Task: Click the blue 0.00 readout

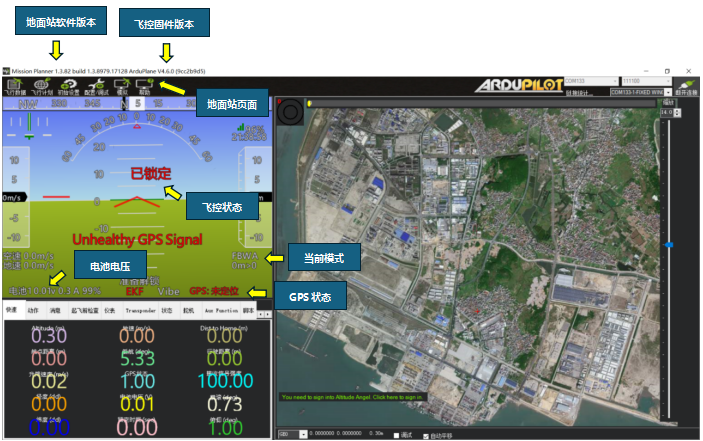Action: (x=49, y=427)
